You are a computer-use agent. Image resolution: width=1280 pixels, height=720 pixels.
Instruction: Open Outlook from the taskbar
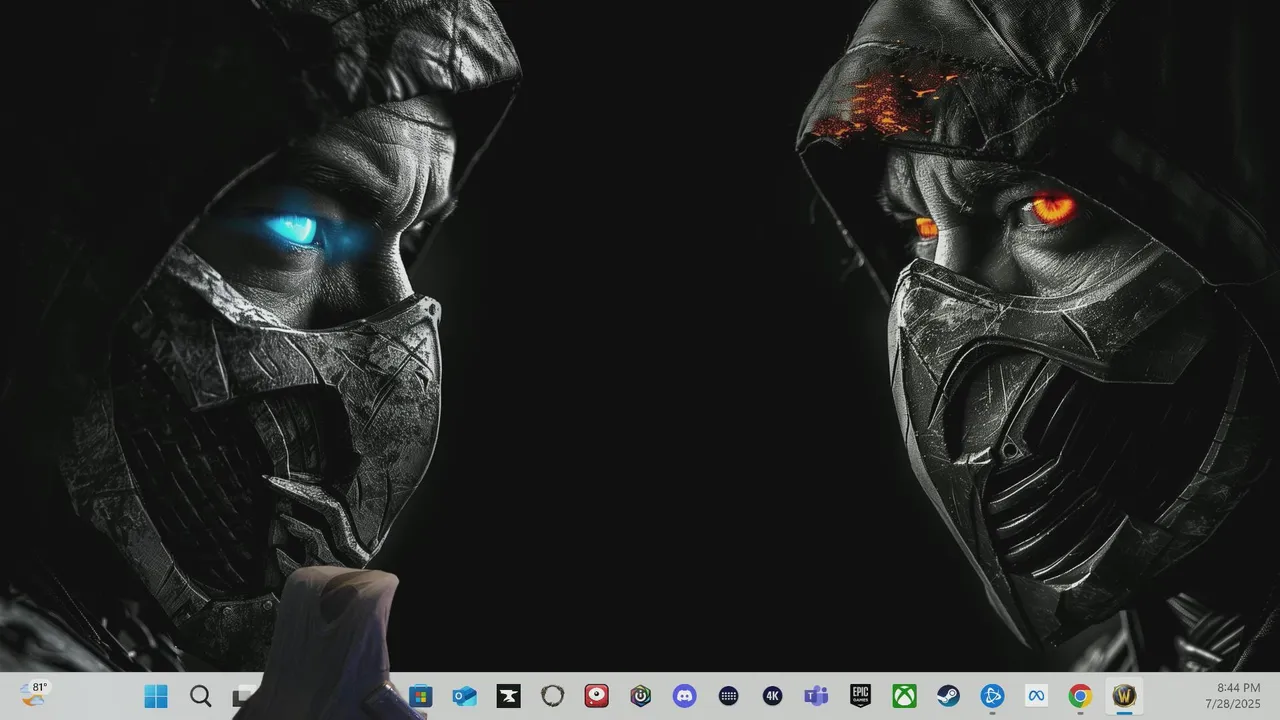click(464, 696)
